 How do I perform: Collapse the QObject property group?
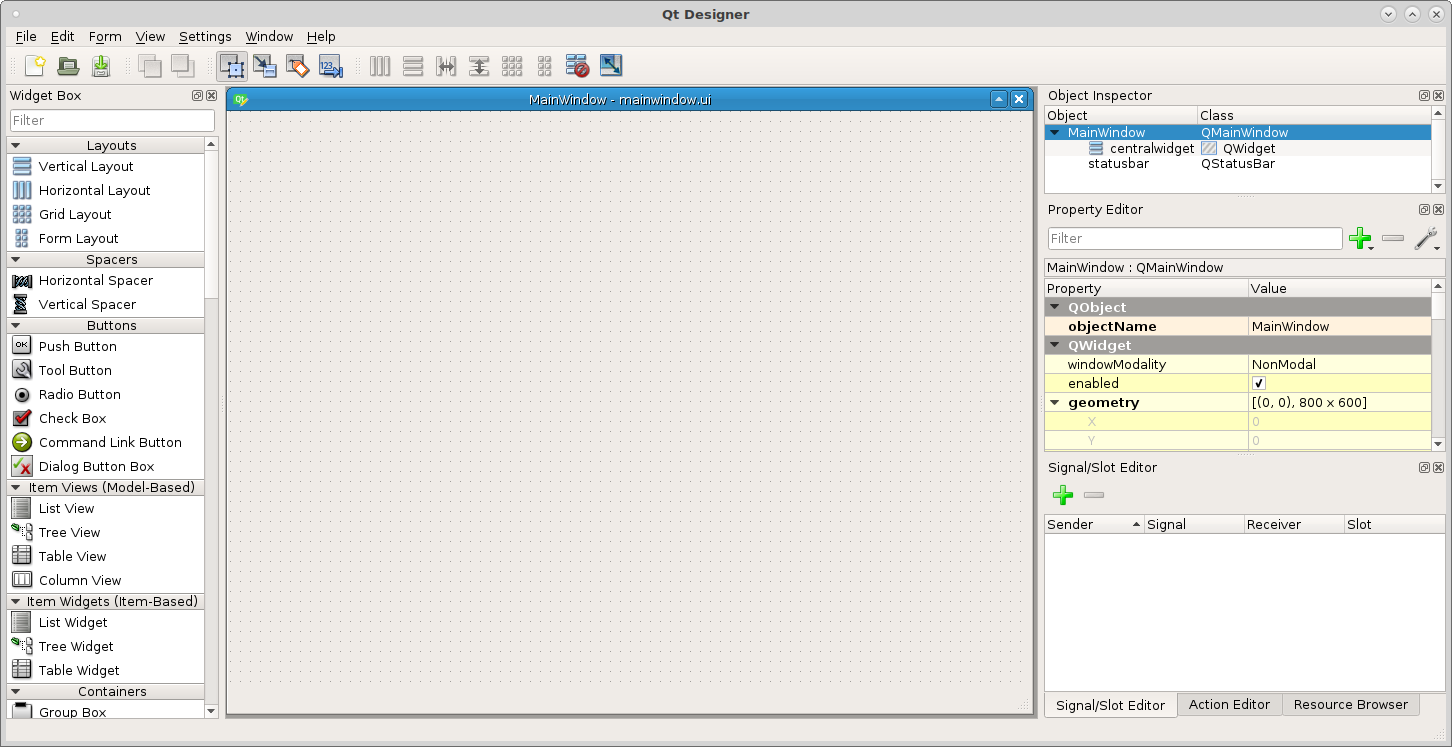[x=1054, y=308]
